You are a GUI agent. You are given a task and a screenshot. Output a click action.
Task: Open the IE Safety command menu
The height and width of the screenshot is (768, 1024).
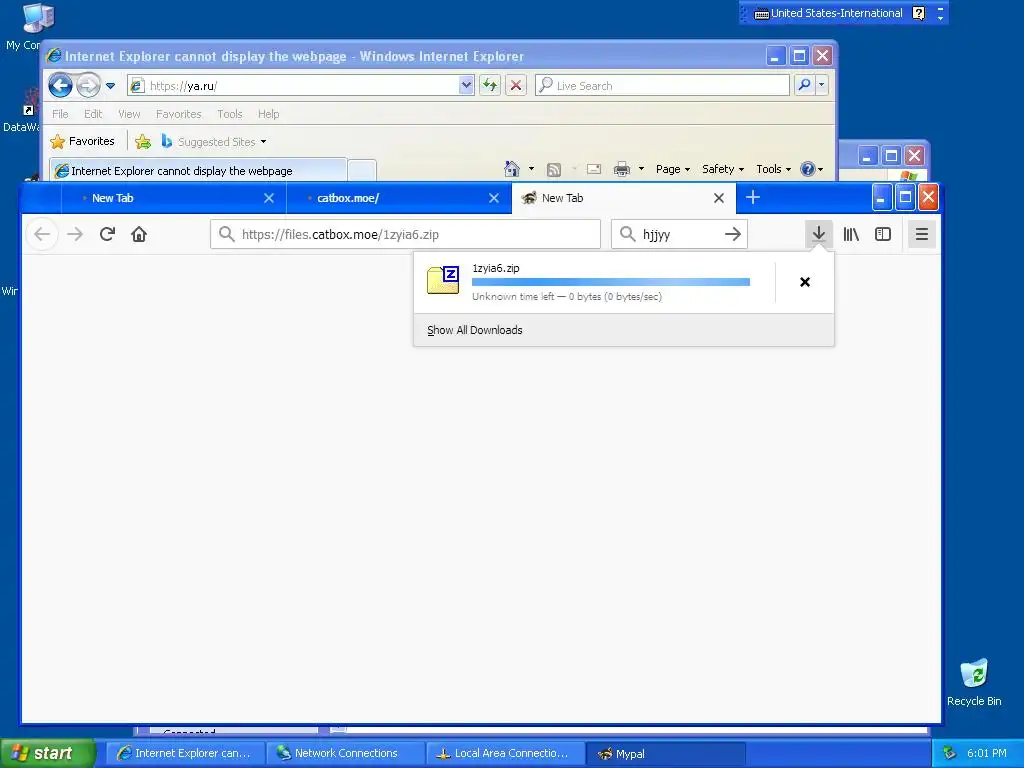click(723, 169)
